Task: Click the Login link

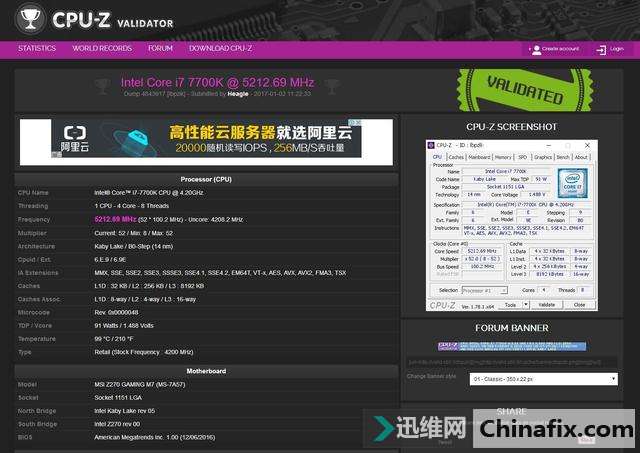Action: [617, 49]
